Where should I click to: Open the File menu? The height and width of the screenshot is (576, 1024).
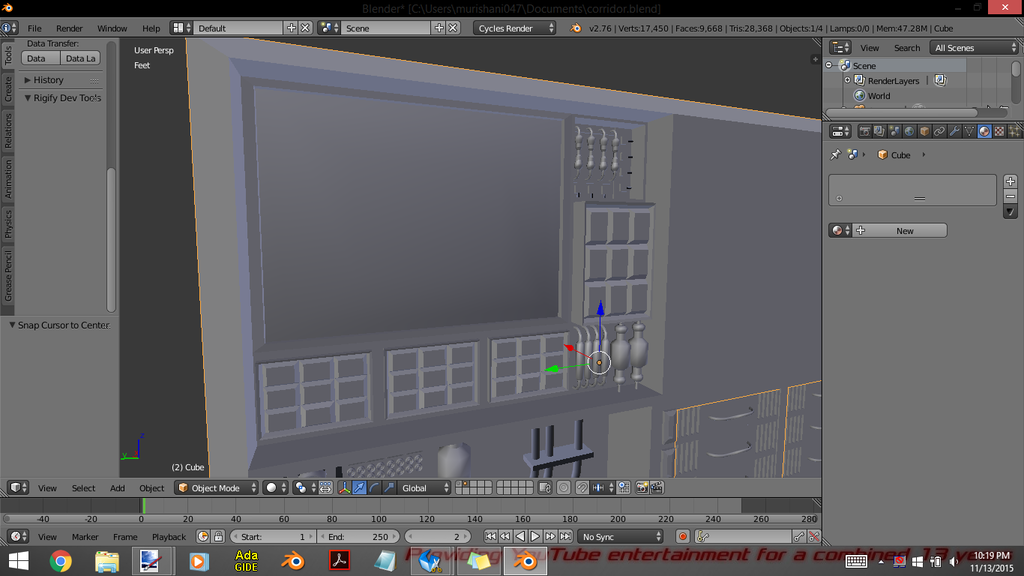35,28
